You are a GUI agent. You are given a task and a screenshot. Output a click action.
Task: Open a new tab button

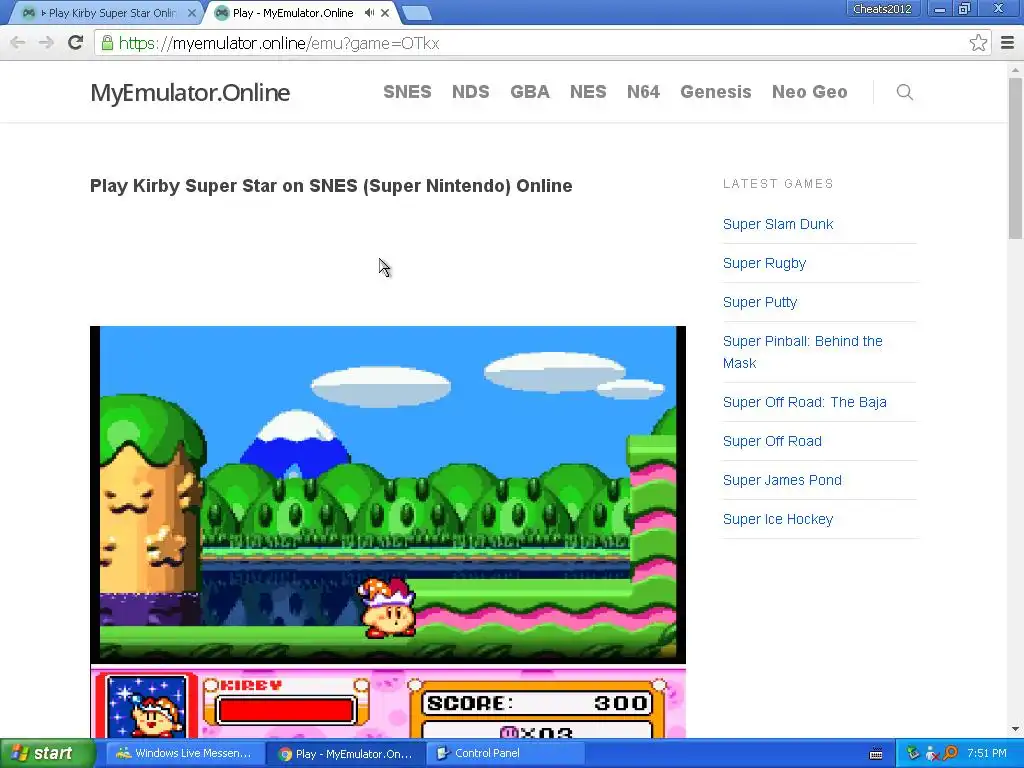[416, 12]
